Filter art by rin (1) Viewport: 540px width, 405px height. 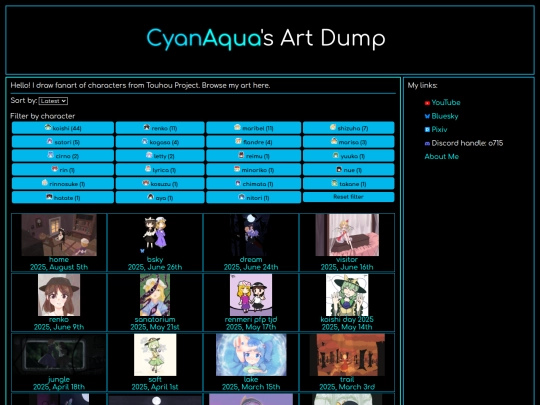(63, 169)
